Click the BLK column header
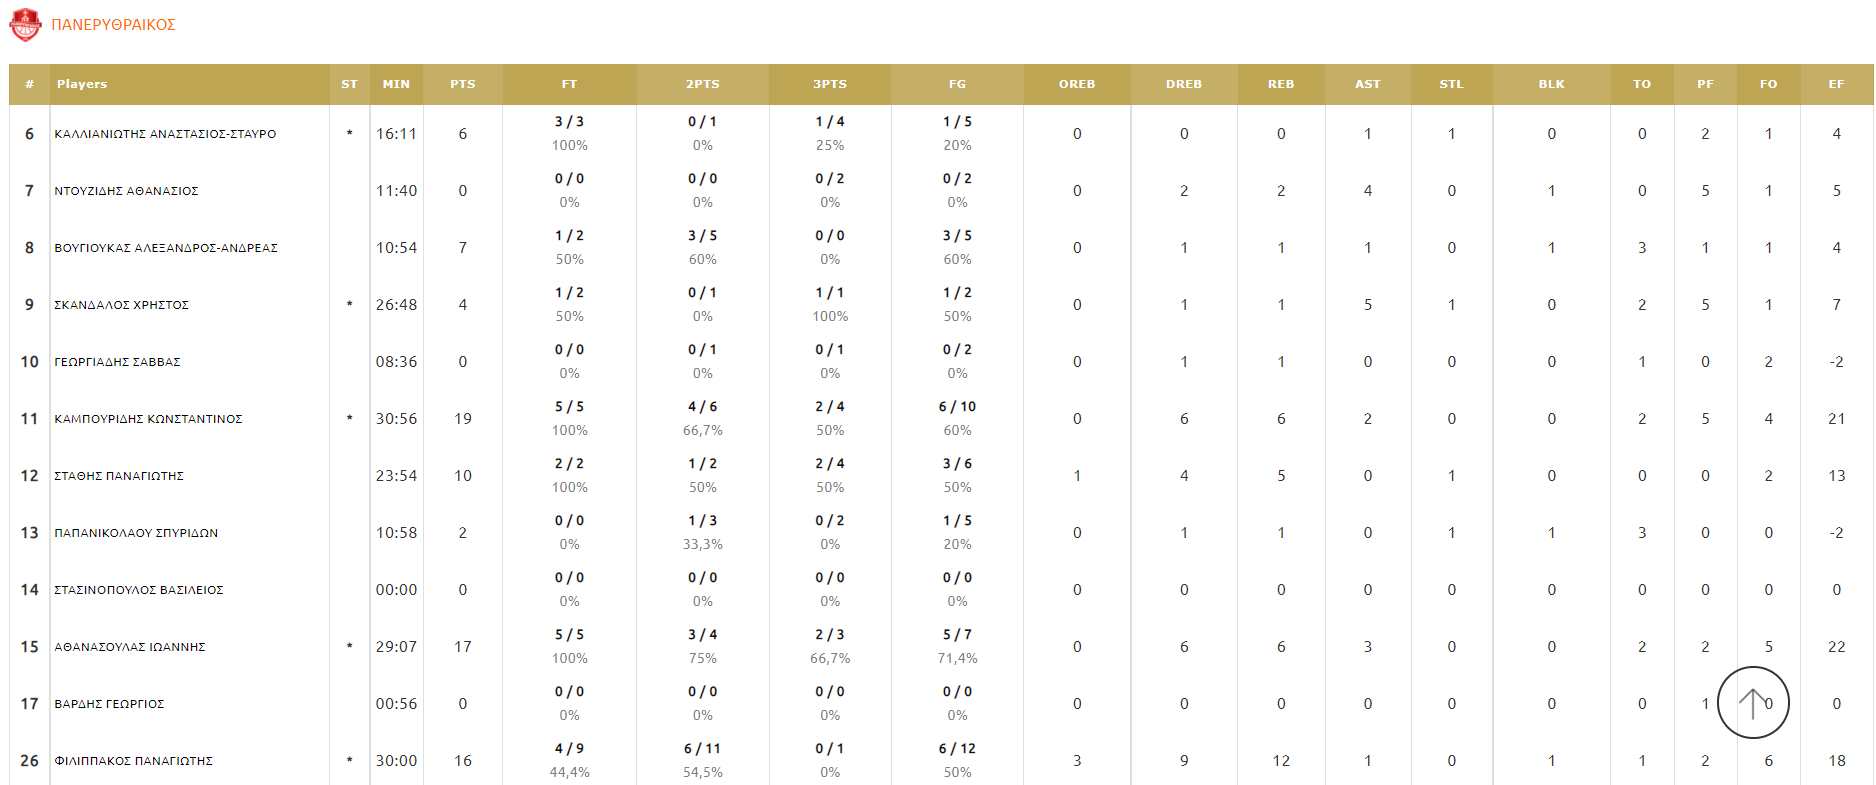 click(x=1551, y=84)
